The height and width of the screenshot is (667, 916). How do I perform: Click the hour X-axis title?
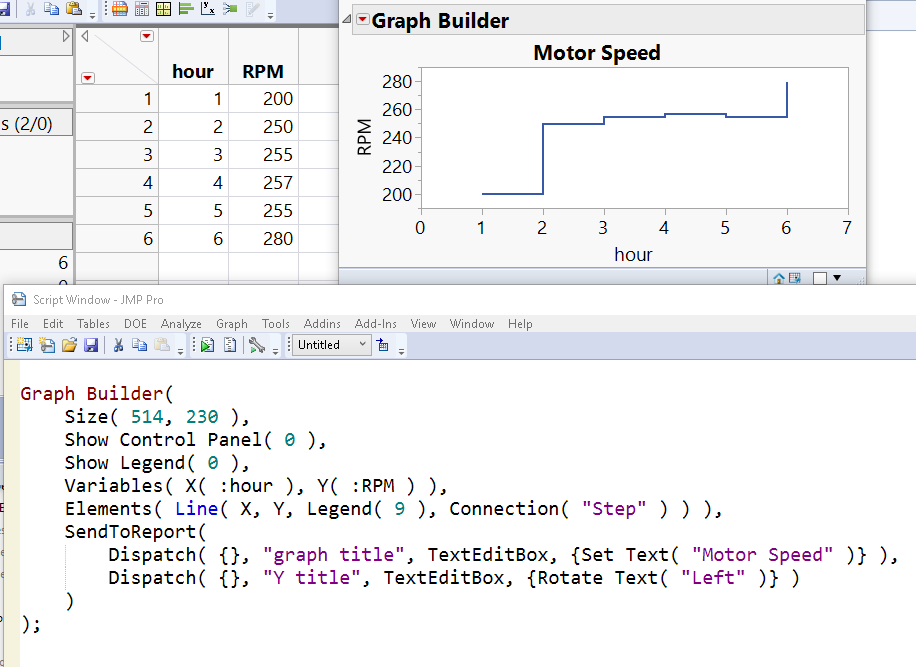633,255
